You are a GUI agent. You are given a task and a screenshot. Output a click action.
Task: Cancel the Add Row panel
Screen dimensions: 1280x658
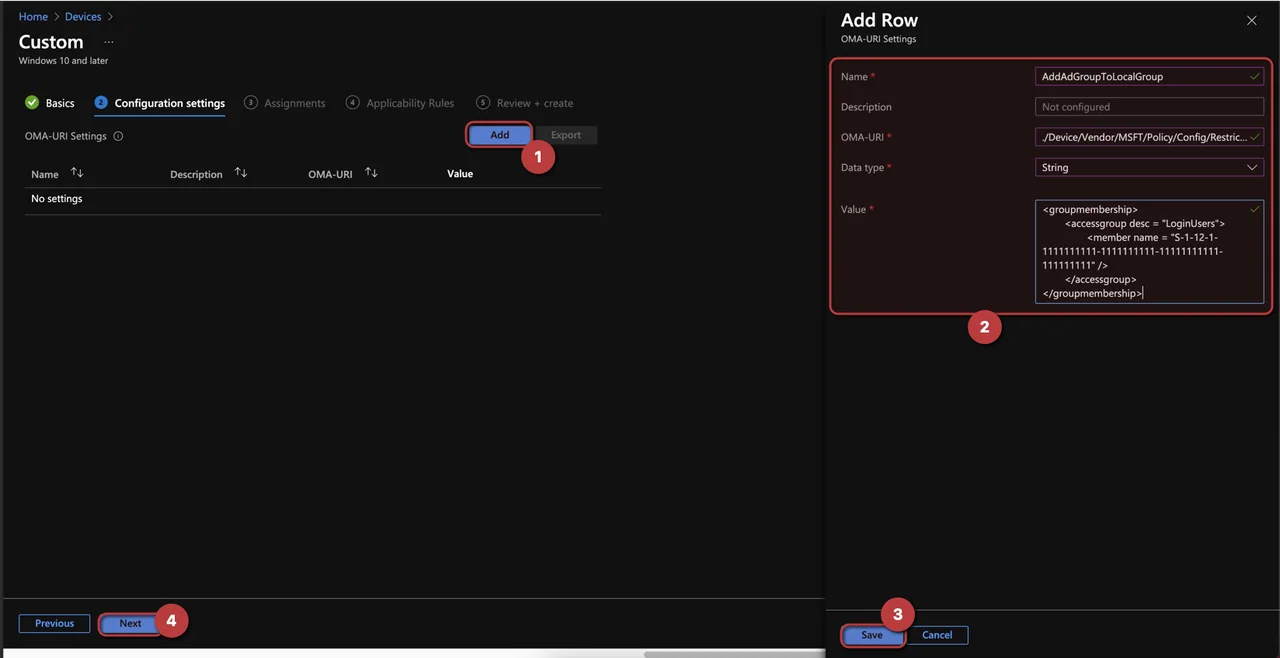pos(937,635)
